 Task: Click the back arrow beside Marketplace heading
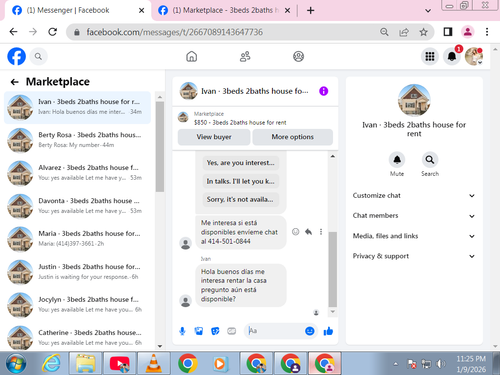(14, 82)
